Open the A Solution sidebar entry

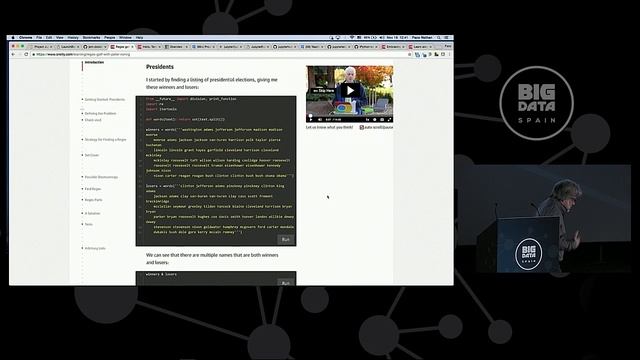(92, 213)
